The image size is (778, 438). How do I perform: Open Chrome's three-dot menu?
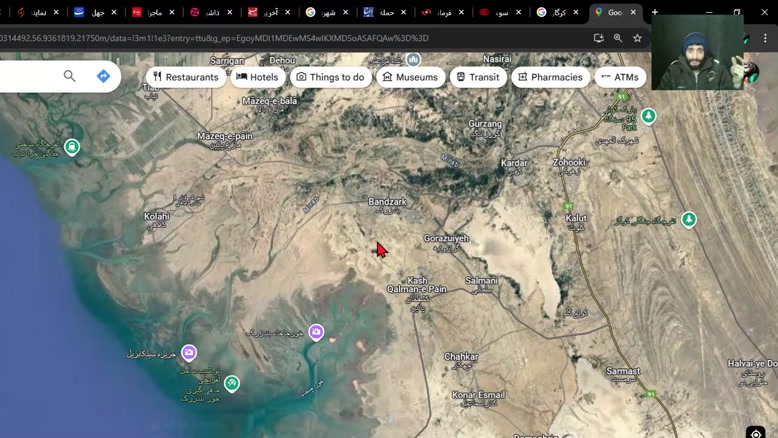(765, 39)
